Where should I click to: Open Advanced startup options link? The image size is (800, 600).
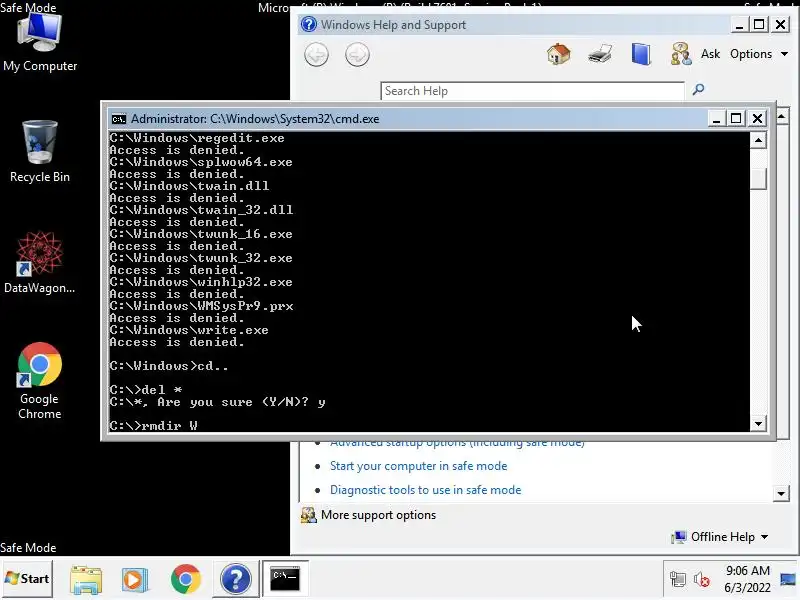click(457, 443)
